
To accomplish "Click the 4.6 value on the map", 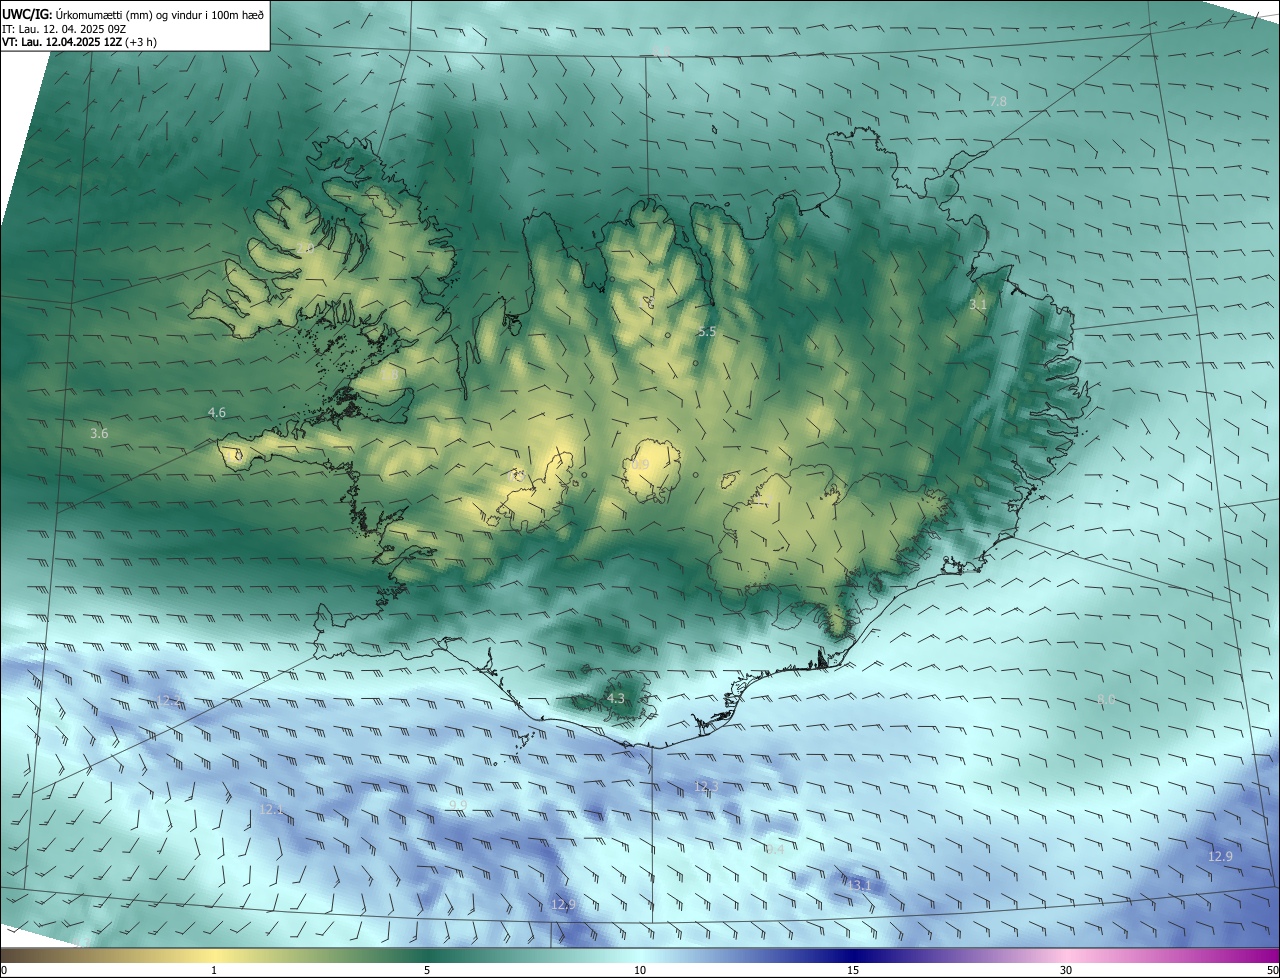I will [x=216, y=412].
